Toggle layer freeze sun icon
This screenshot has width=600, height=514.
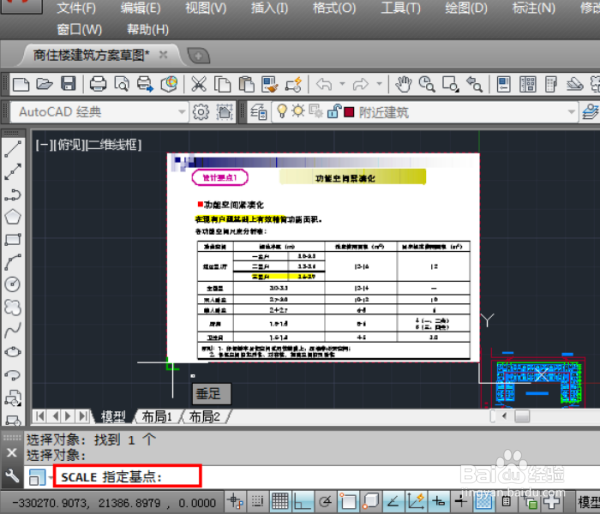coord(298,111)
